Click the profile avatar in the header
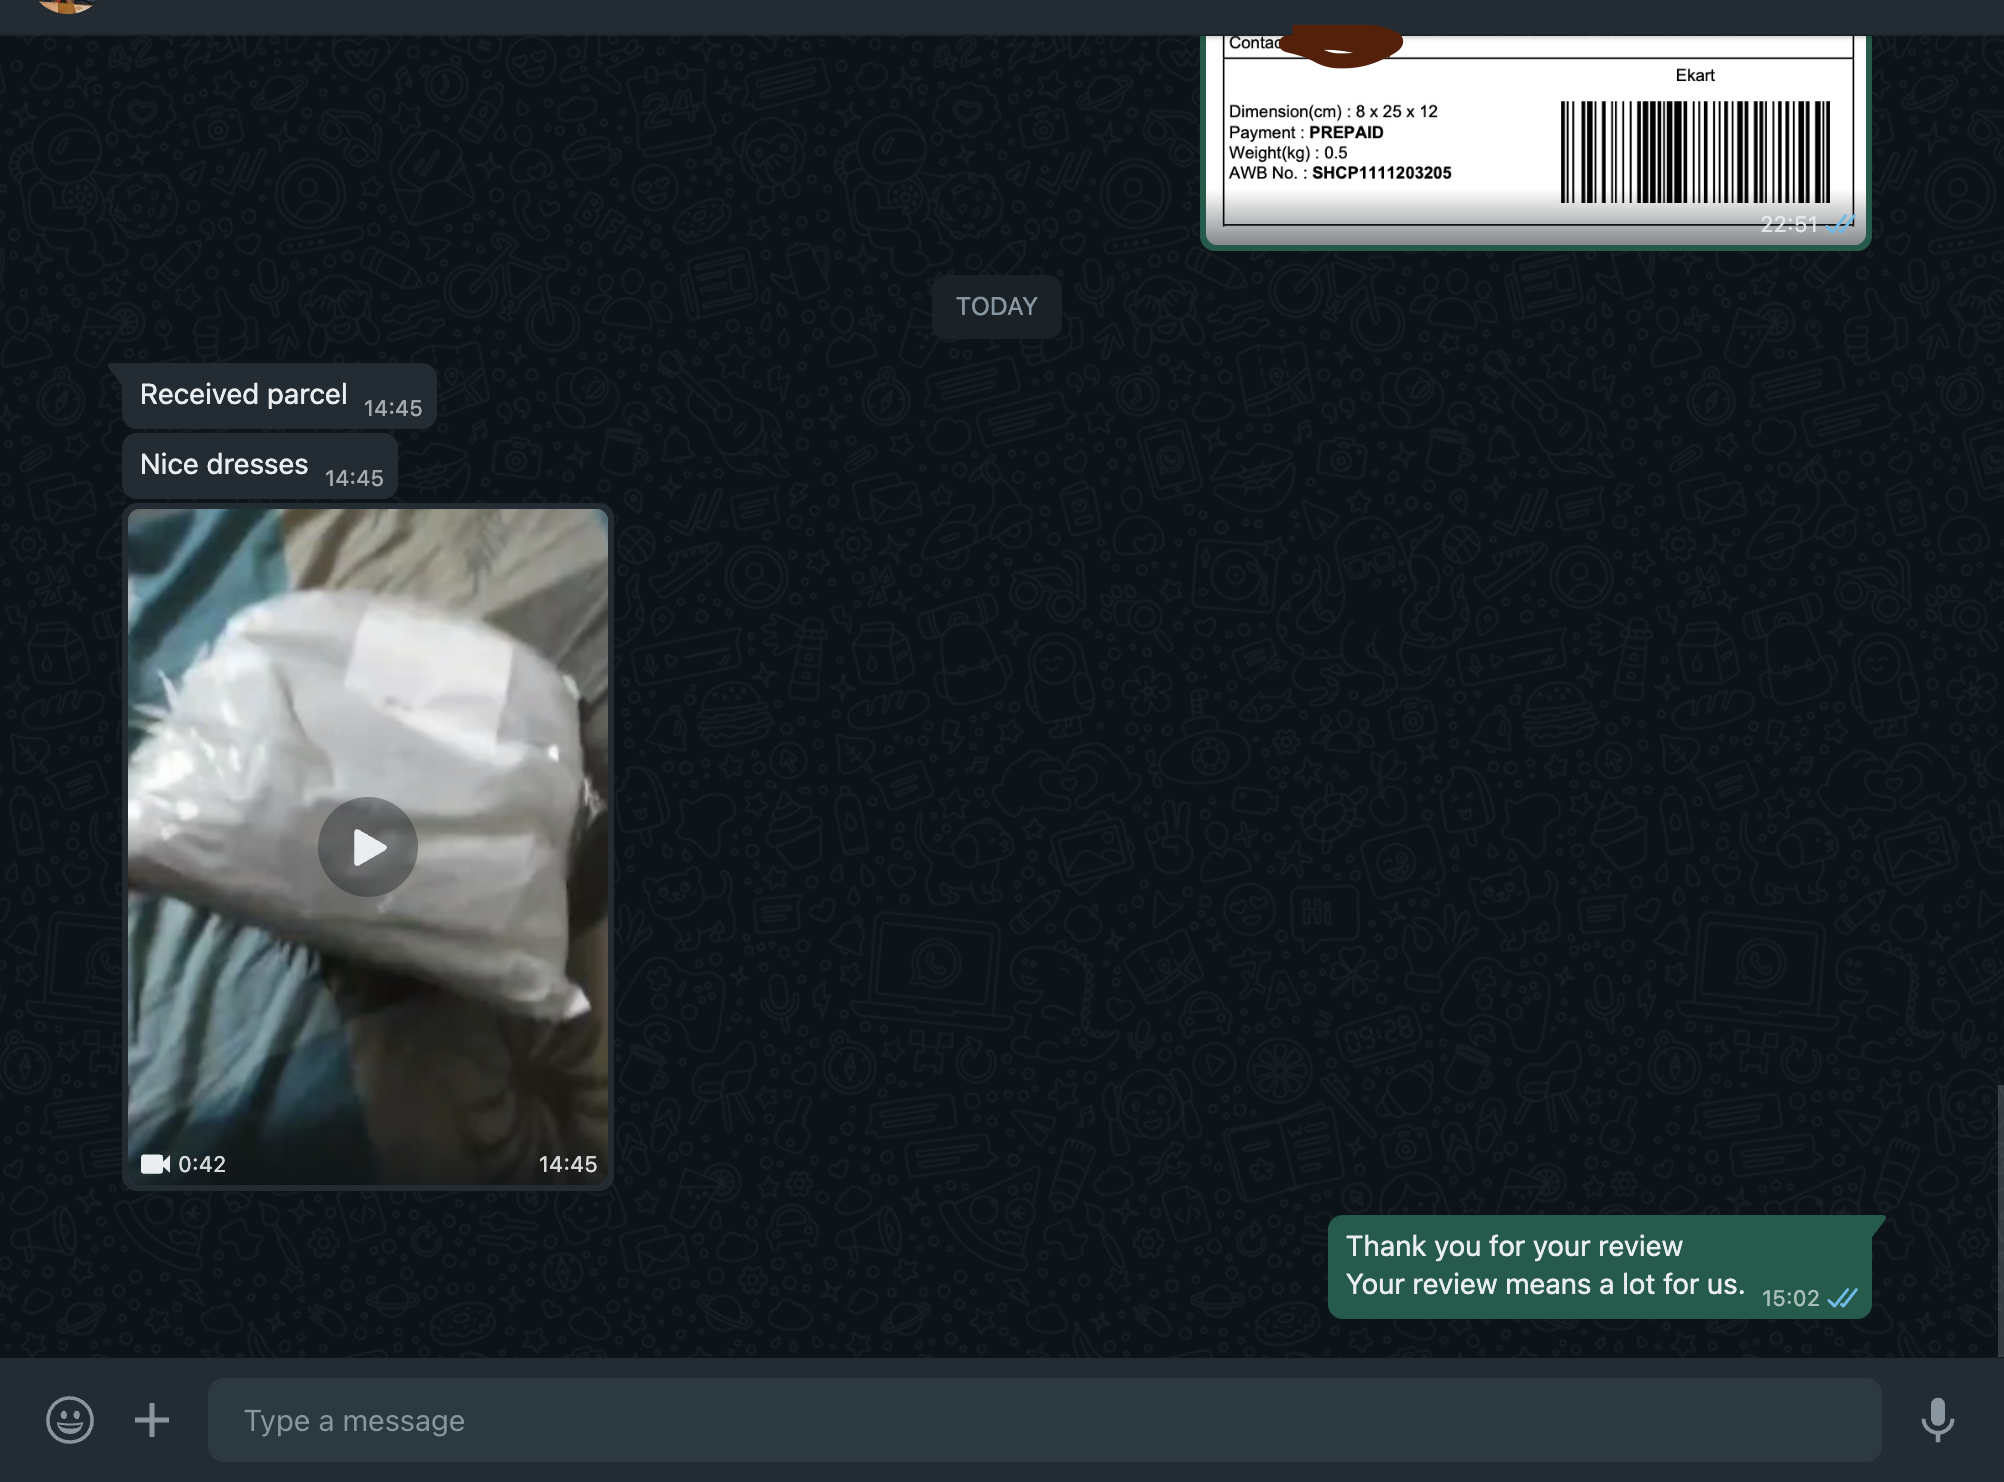Viewport: 2004px width, 1482px height. pyautogui.click(x=66, y=5)
